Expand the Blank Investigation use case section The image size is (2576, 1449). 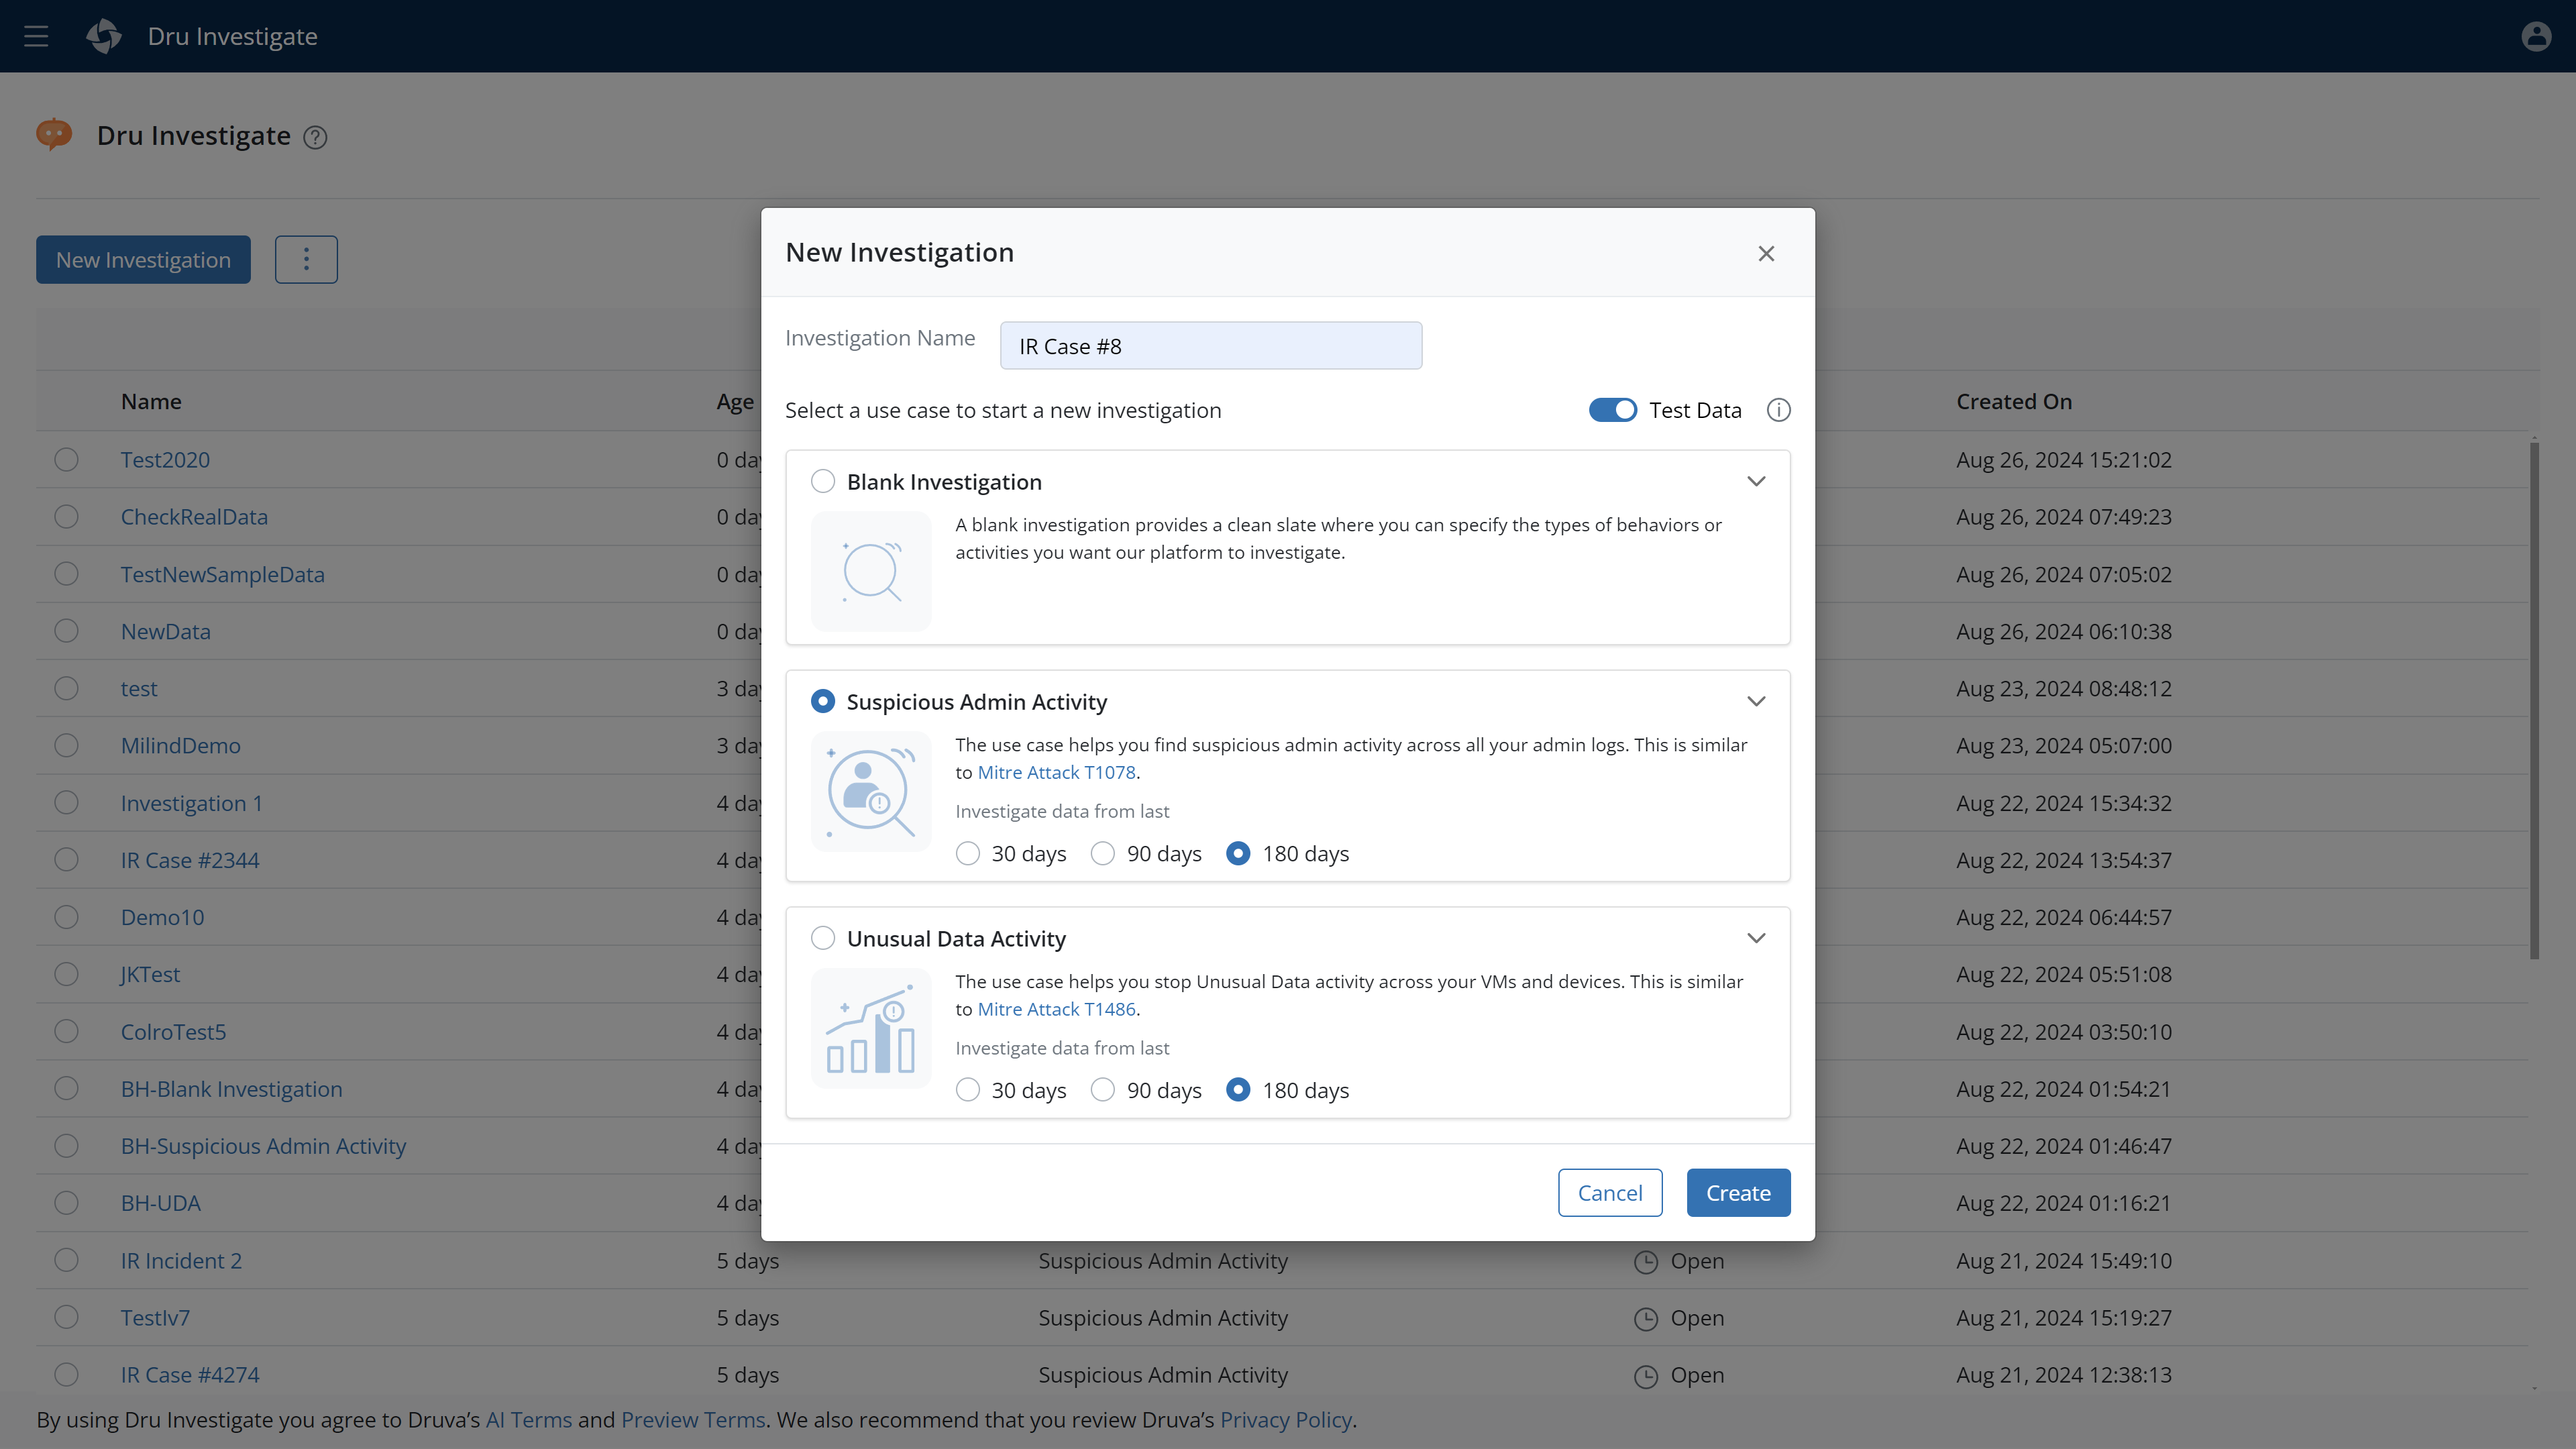click(x=1754, y=481)
